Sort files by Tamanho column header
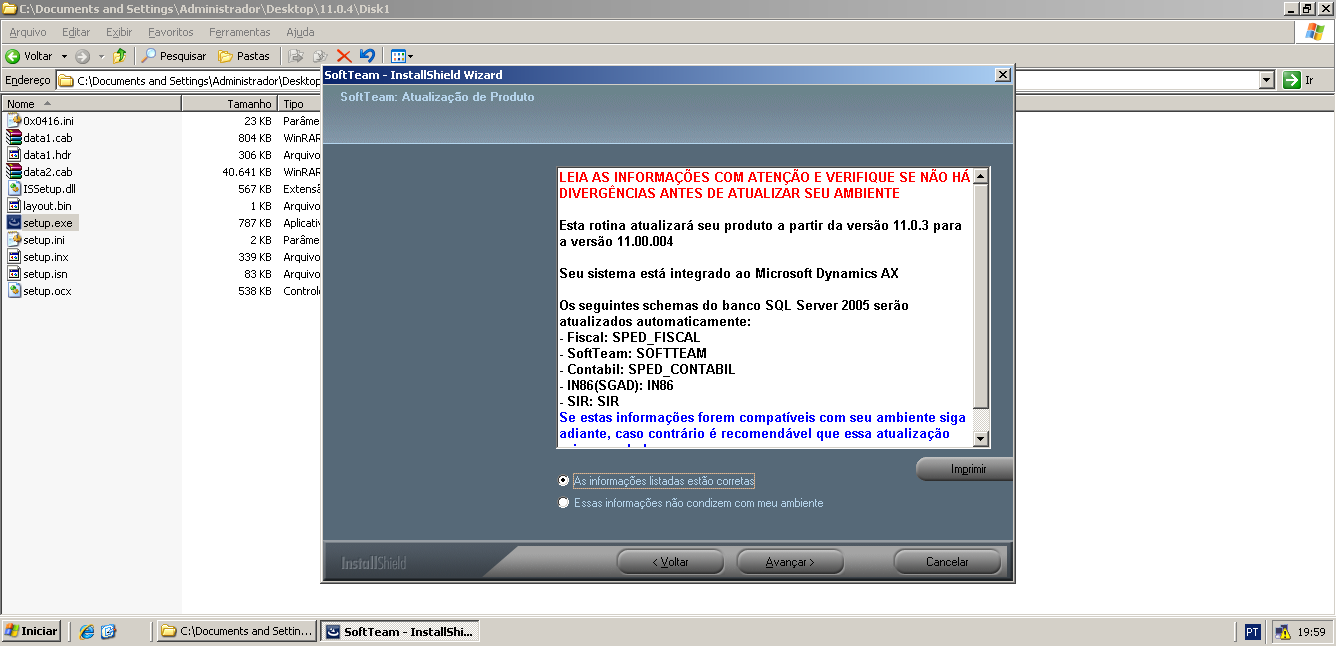Viewport: 1336px width, 646px height. click(229, 104)
